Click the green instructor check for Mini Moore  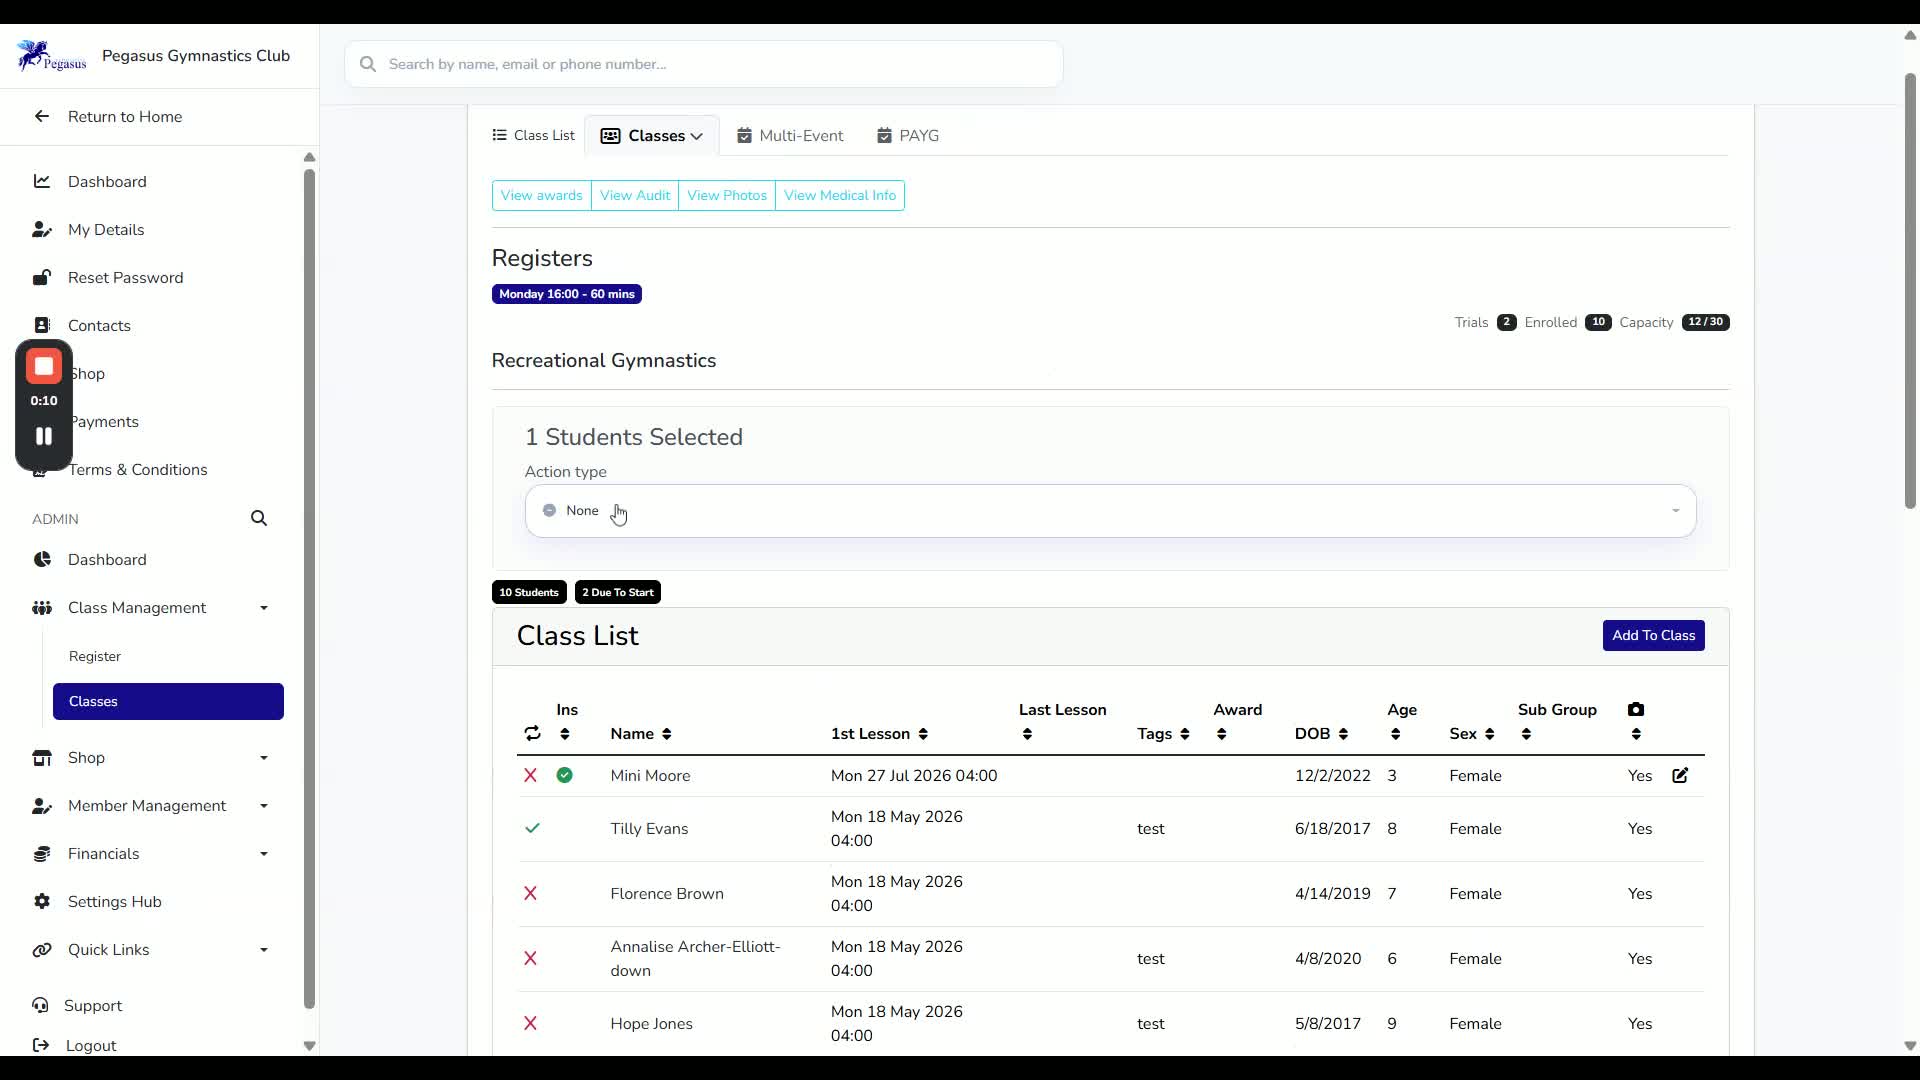coord(565,776)
